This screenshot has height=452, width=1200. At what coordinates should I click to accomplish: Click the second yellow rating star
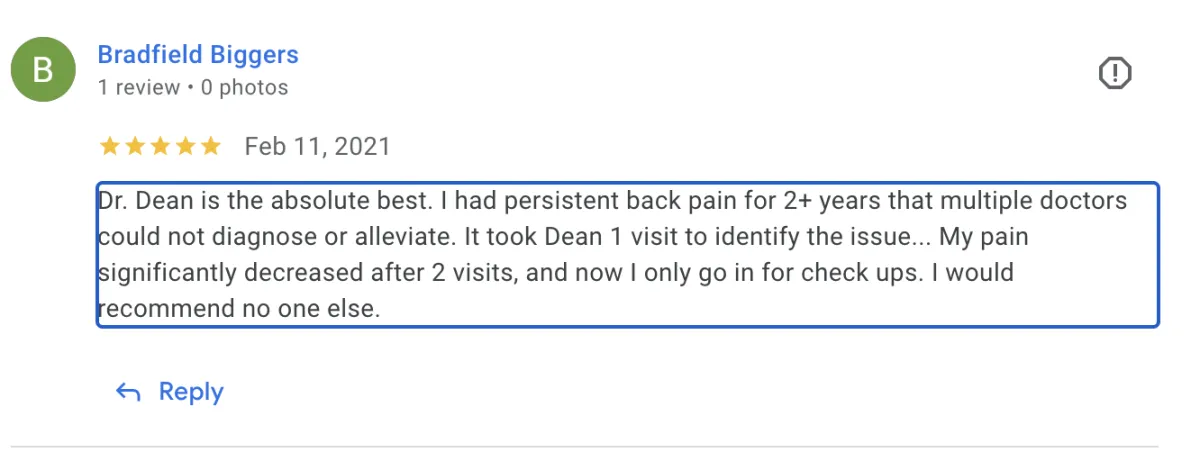(x=135, y=147)
